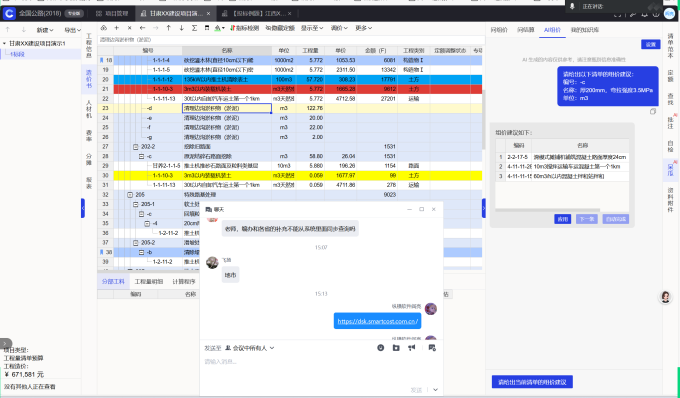Viewport: 680px width, 398px height.
Task: Click the left arrow promote icon
Action: 142,28
